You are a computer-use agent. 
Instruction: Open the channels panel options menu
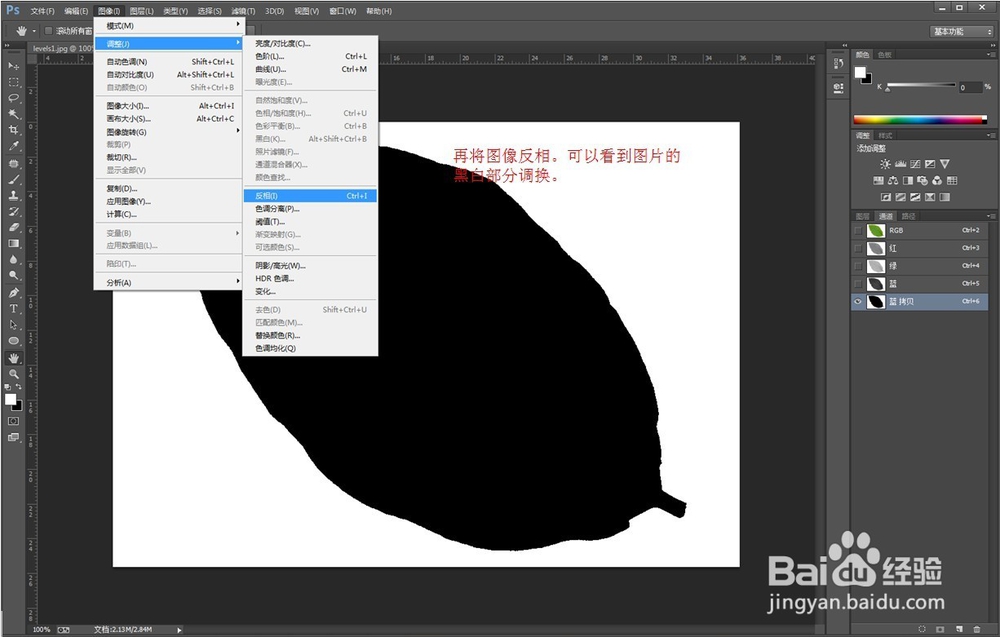(x=990, y=216)
